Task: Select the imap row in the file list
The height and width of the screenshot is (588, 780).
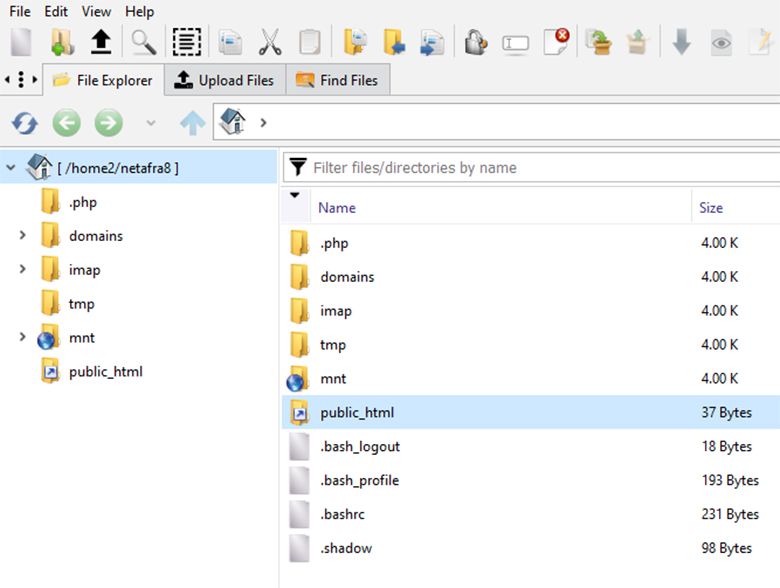Action: 530,311
